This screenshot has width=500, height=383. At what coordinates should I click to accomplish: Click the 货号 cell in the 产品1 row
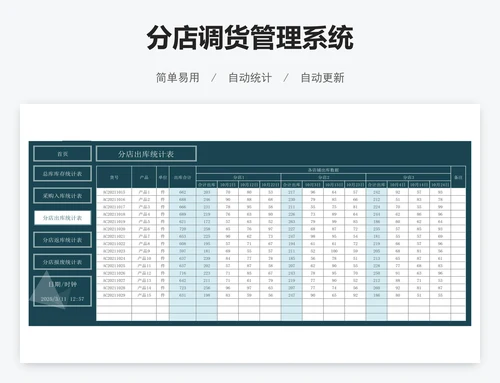(x=114, y=192)
